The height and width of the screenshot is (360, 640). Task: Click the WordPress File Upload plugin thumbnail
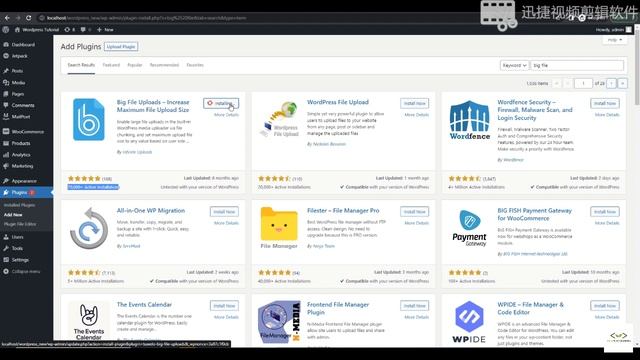tap(279, 119)
